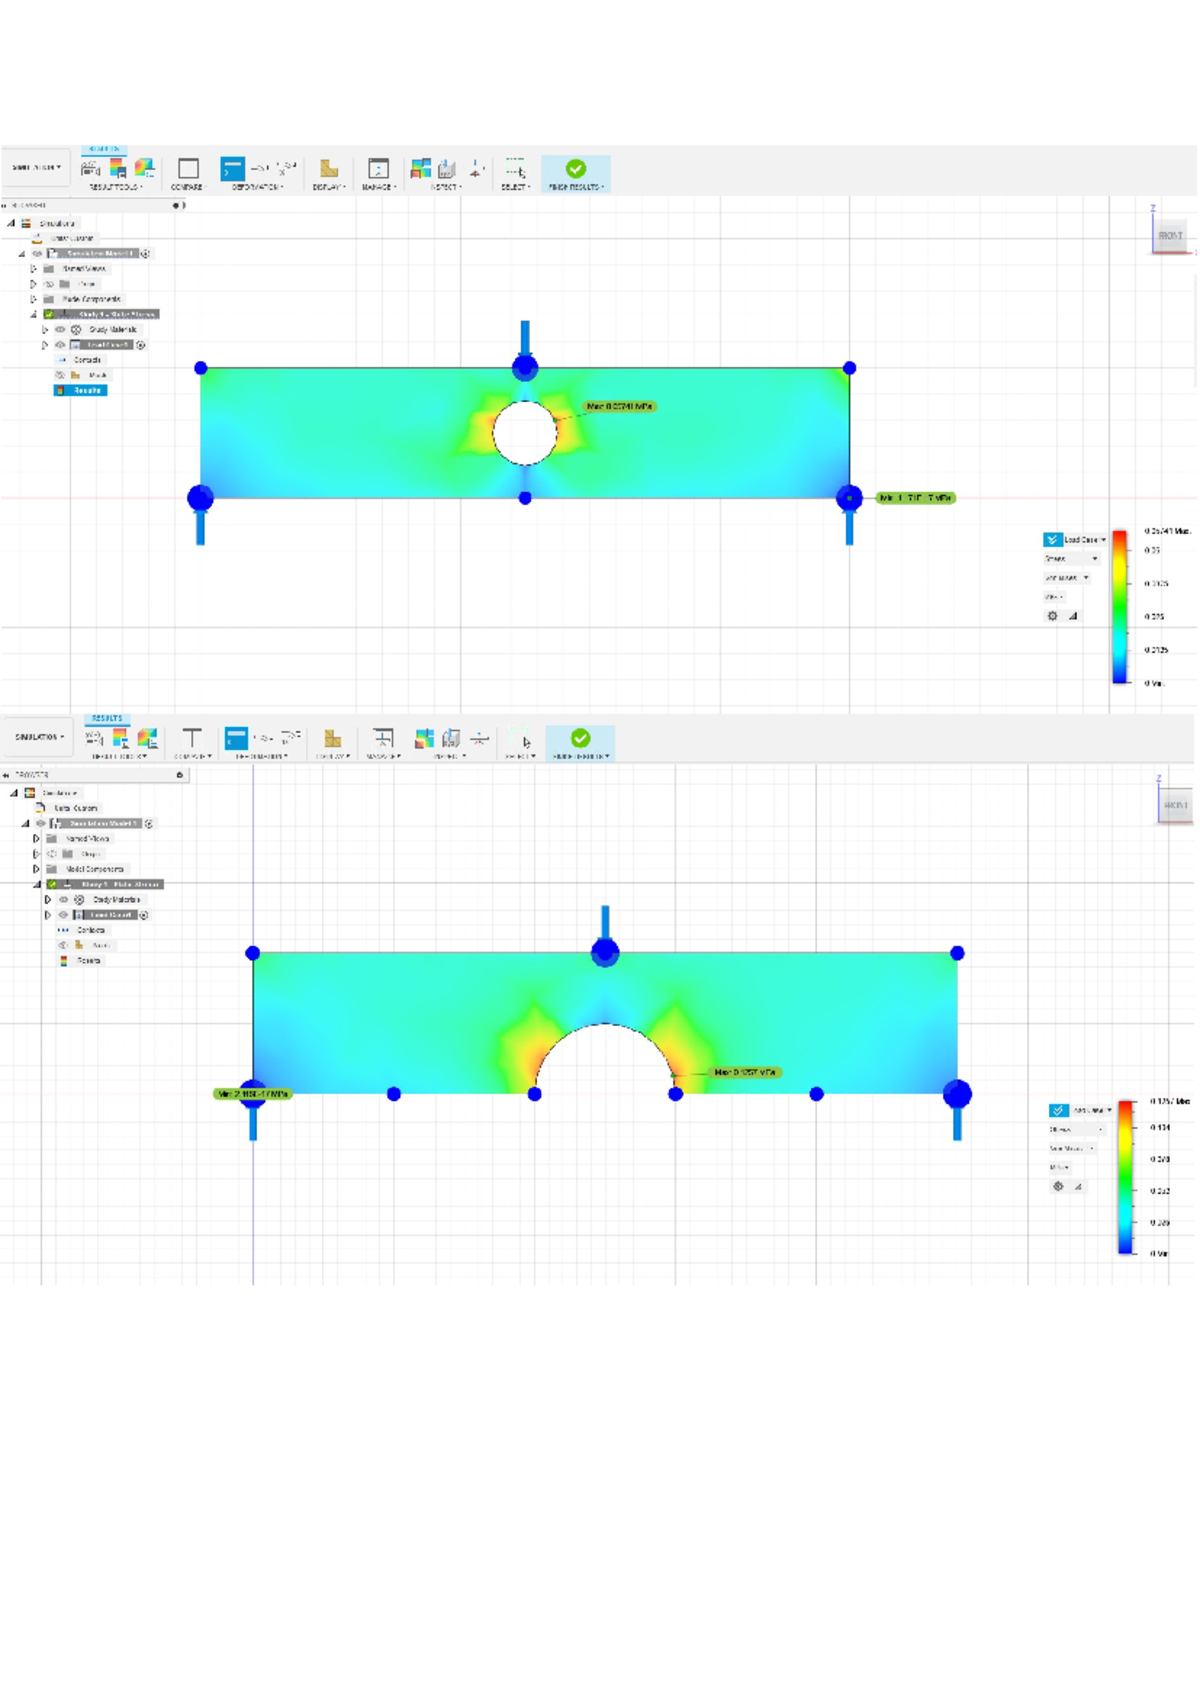The height and width of the screenshot is (1696, 1200).
Task: Click Select tool icon in circular-hole plate window
Action: pos(515,168)
